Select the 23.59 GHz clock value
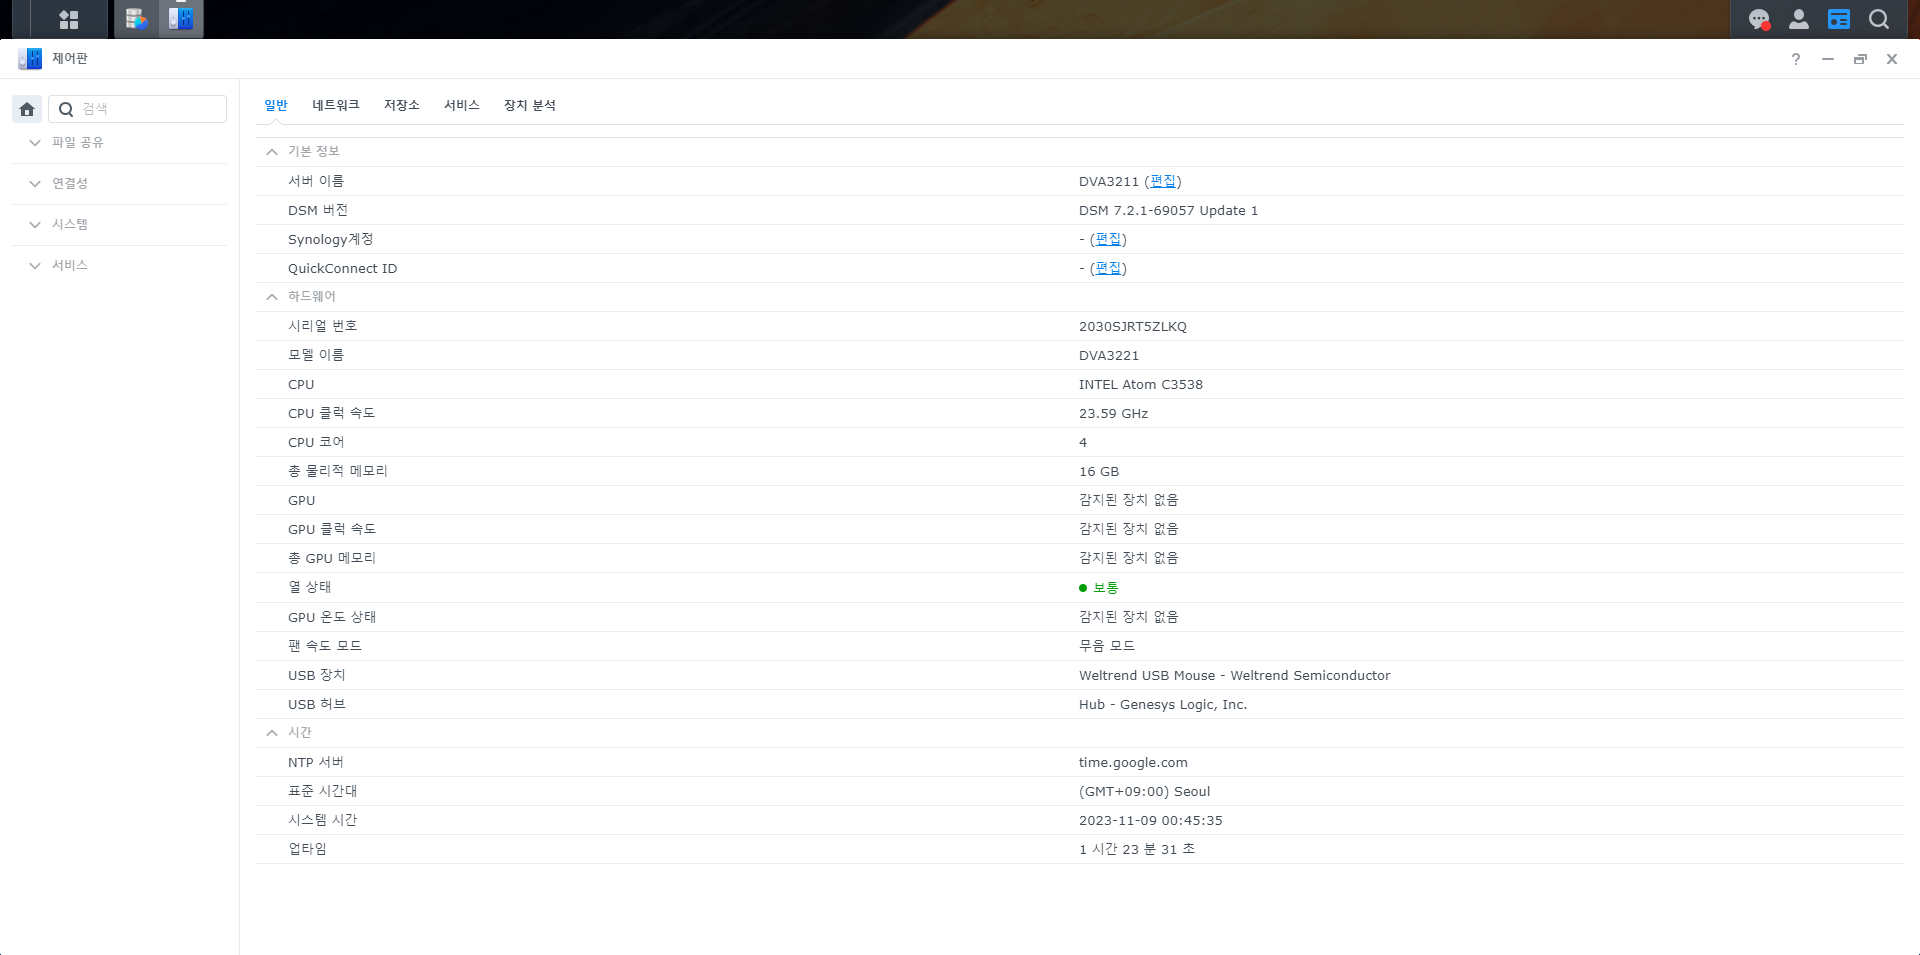This screenshot has width=1920, height=955. pyautogui.click(x=1113, y=413)
